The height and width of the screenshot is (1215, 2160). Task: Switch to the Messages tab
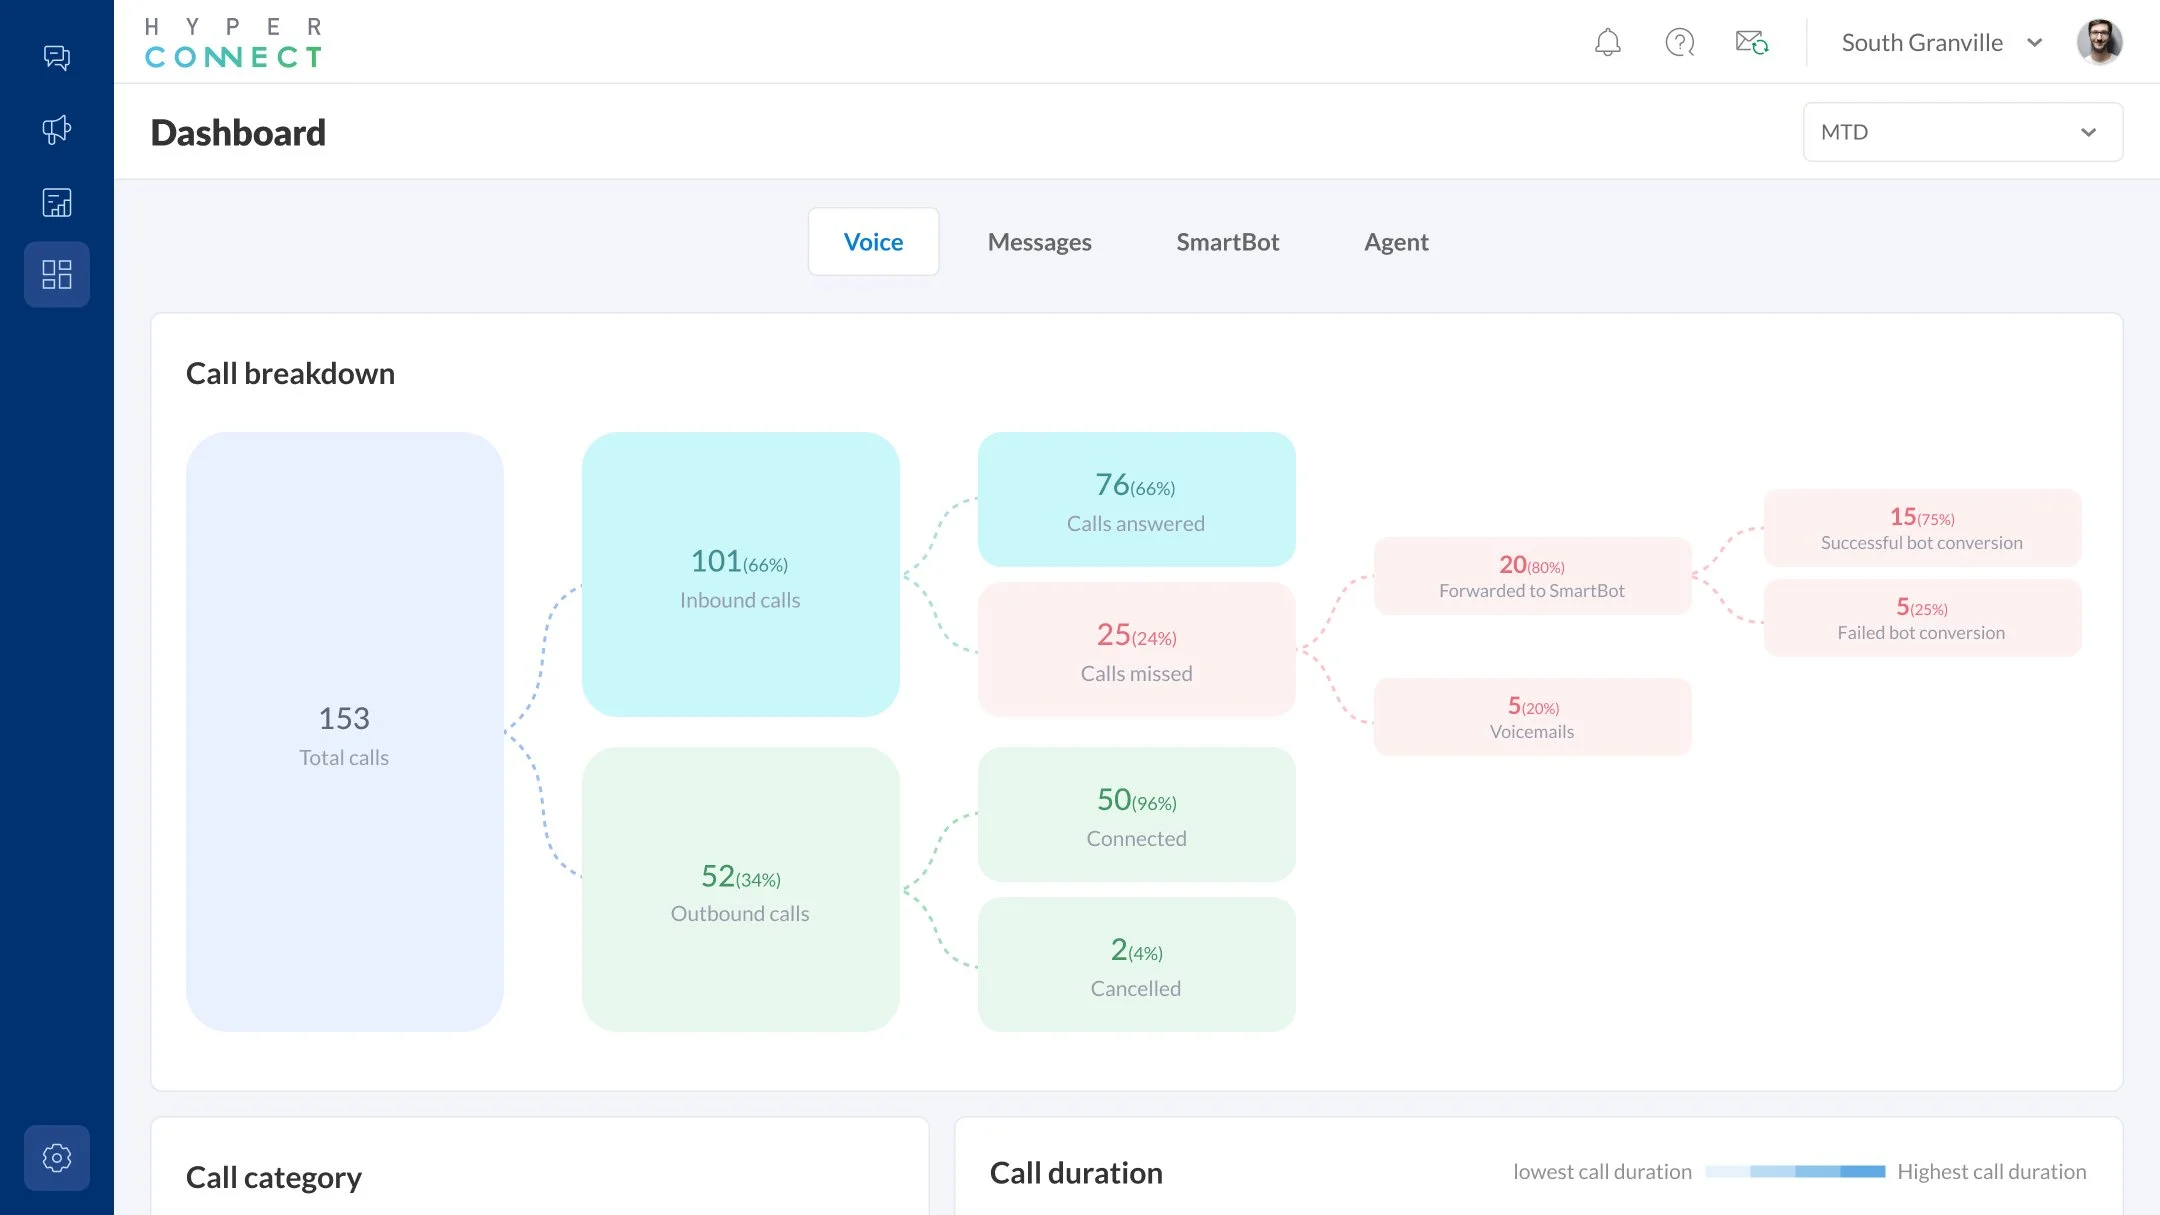click(x=1039, y=242)
